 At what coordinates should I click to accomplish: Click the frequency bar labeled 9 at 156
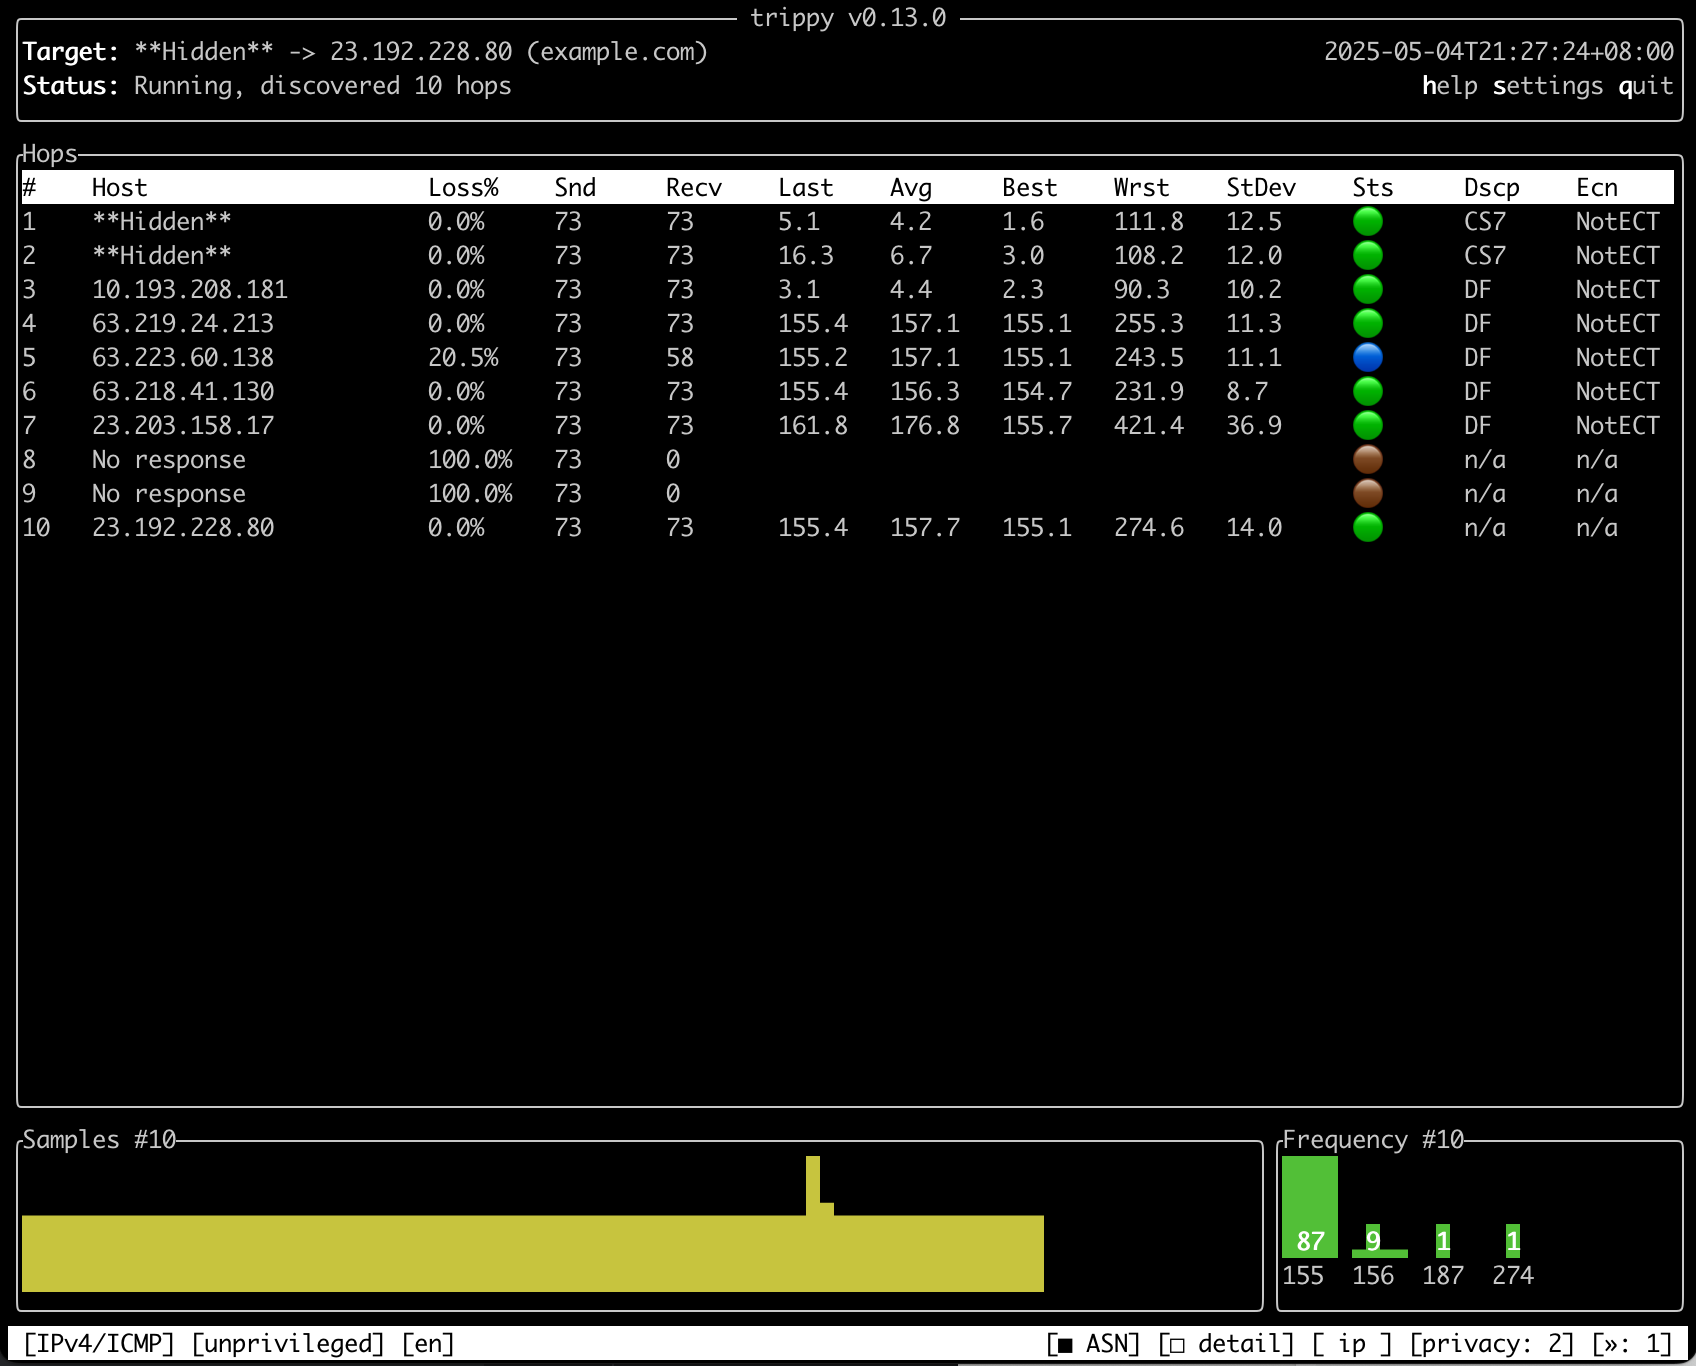click(1379, 1242)
